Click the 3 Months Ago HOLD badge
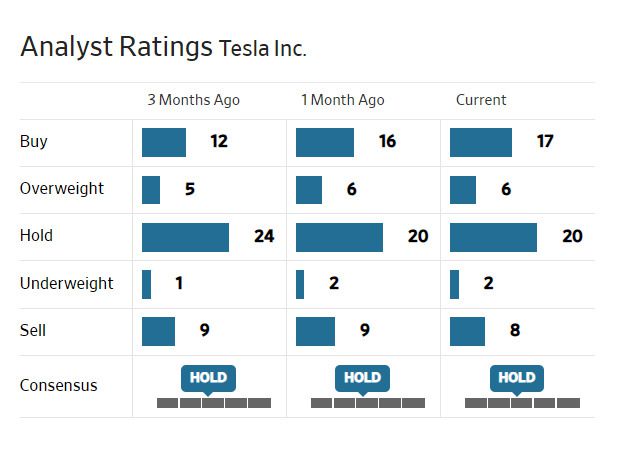 tap(208, 377)
